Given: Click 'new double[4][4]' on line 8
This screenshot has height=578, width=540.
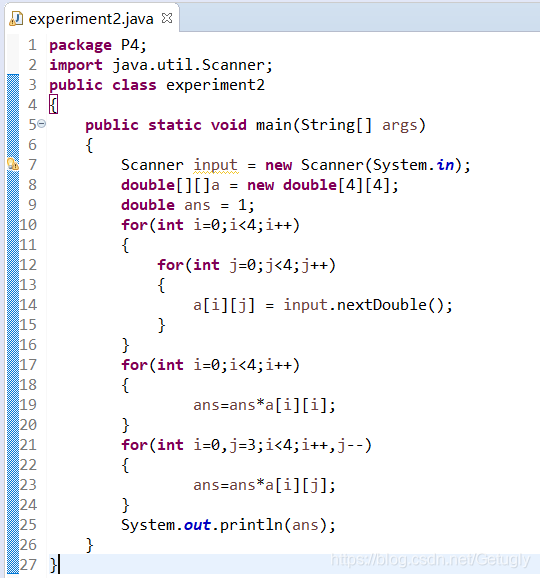Looking at the screenshot, I should point(319,185).
